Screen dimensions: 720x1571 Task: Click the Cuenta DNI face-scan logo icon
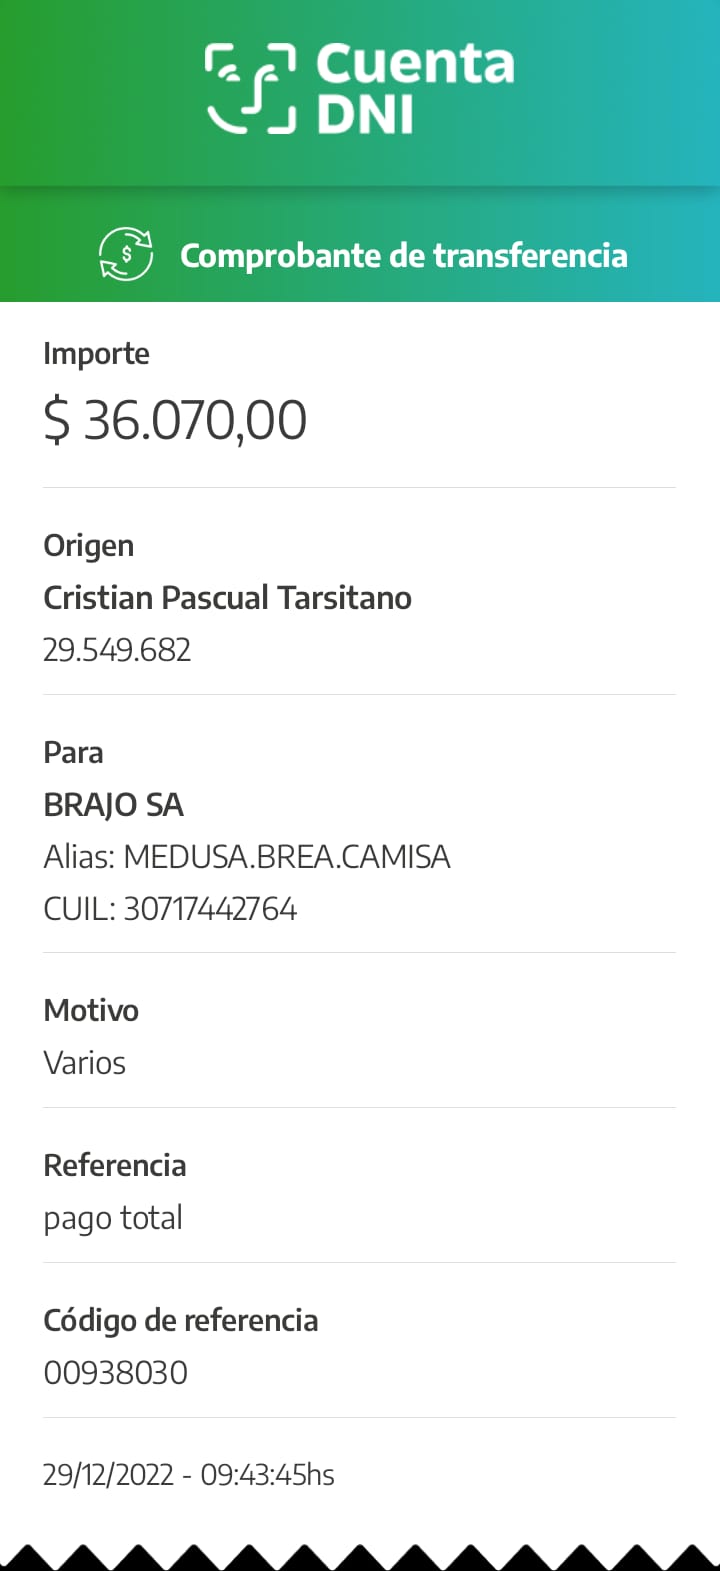click(250, 88)
